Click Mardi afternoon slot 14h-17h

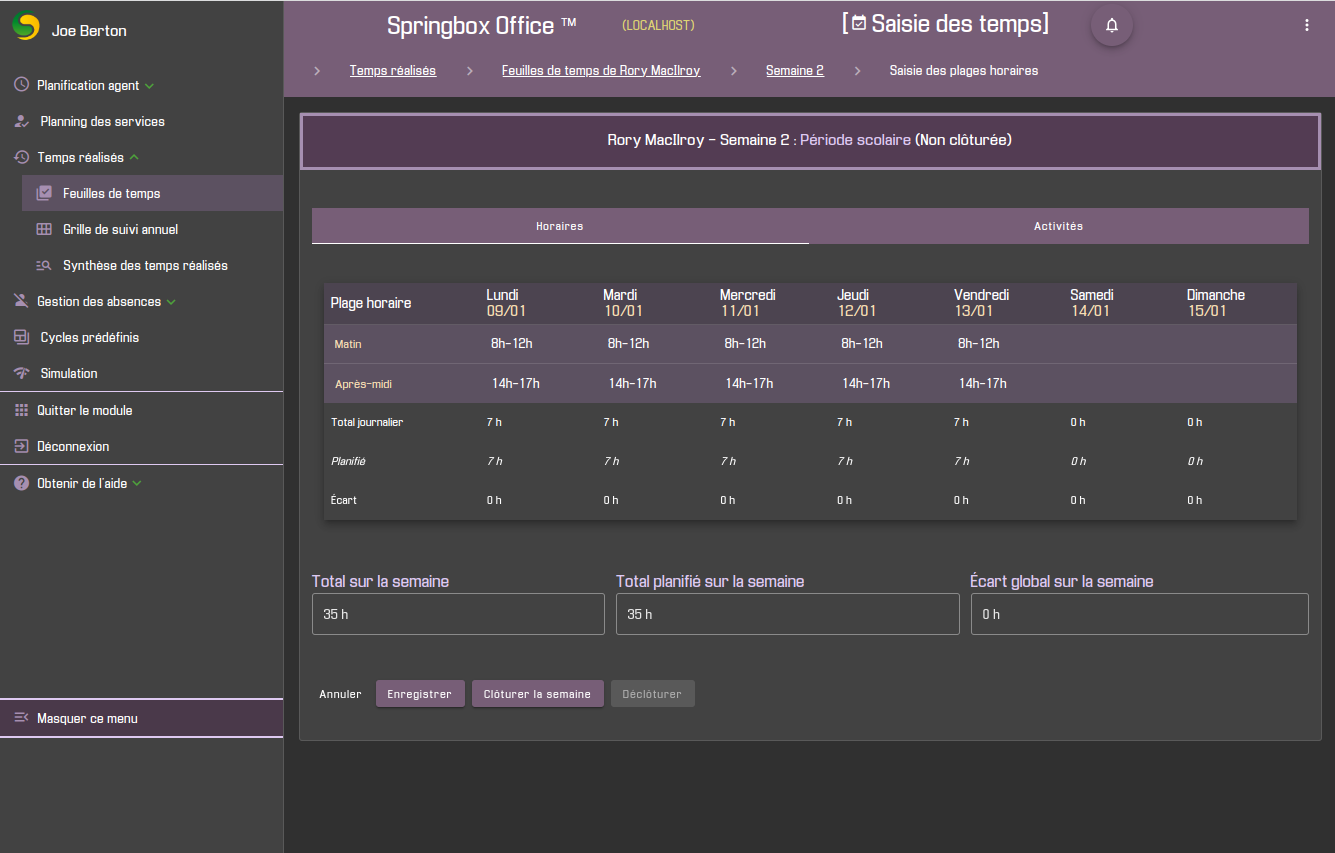click(x=633, y=383)
